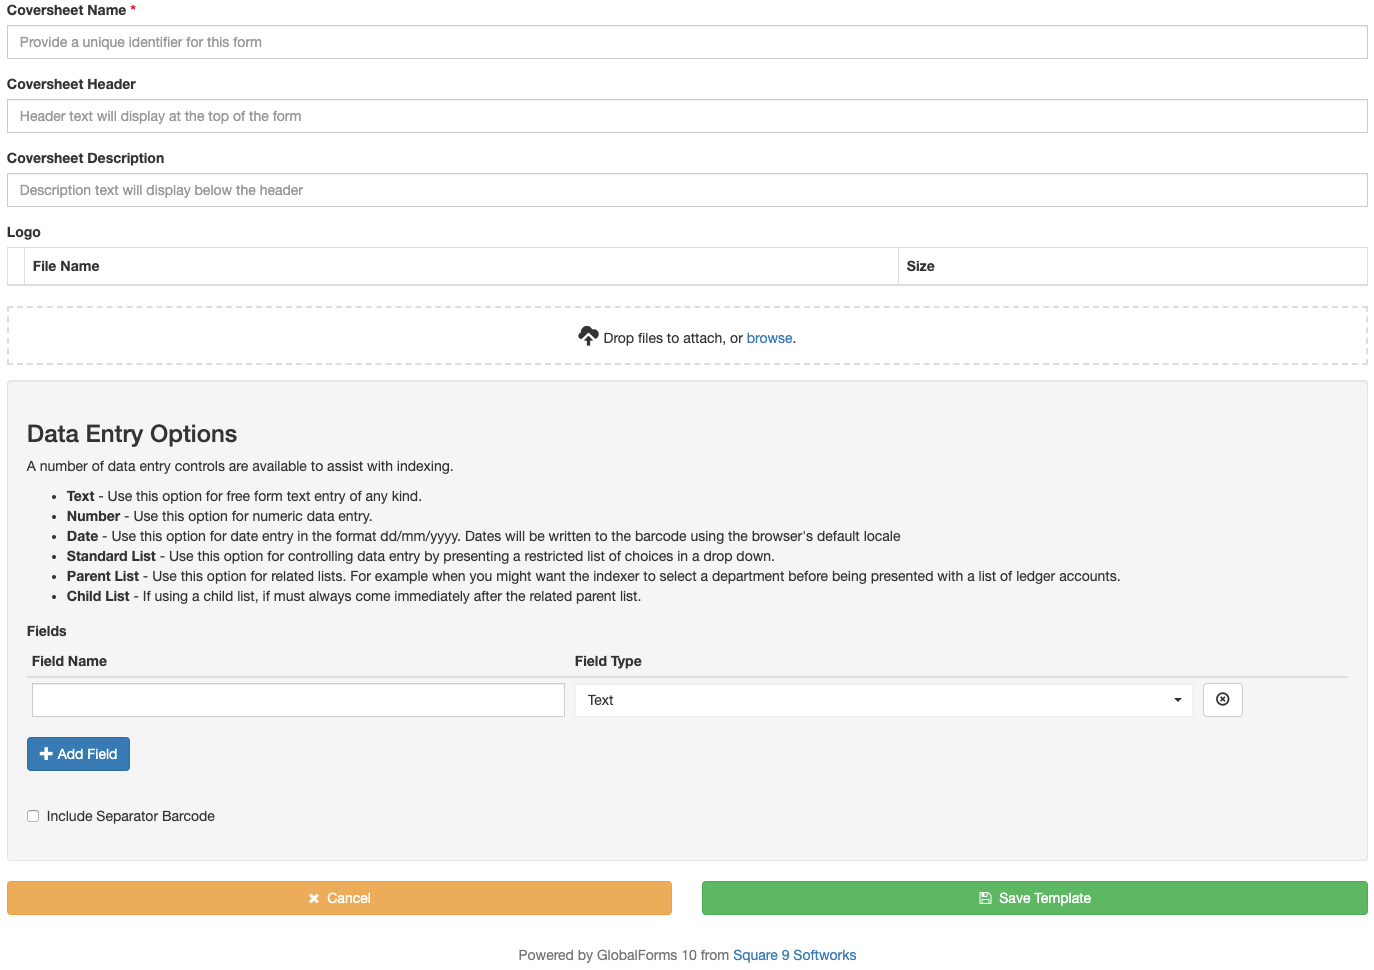Click the Coversheet Name label
Image resolution: width=1374 pixels, height=970 pixels.
click(x=66, y=10)
